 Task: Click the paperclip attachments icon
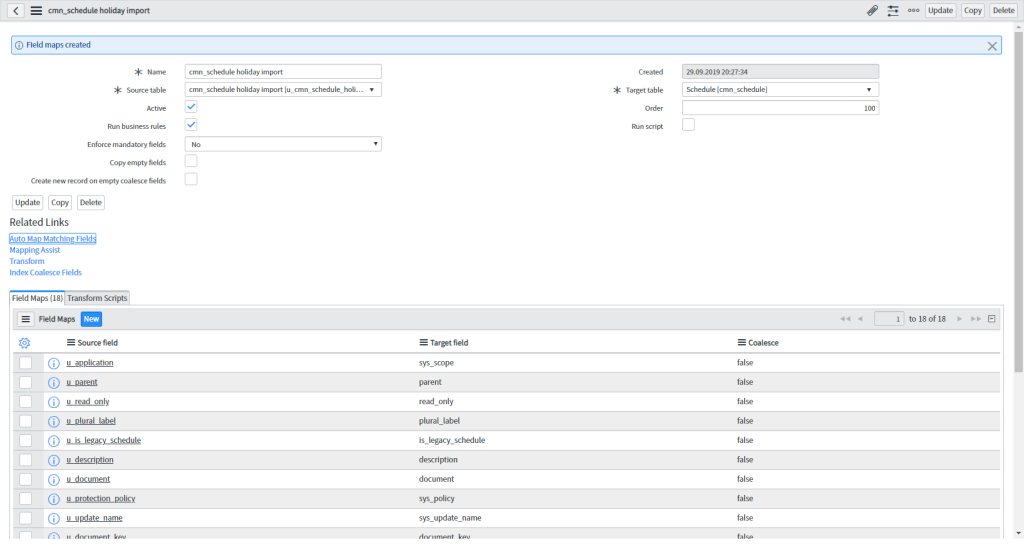(872, 10)
